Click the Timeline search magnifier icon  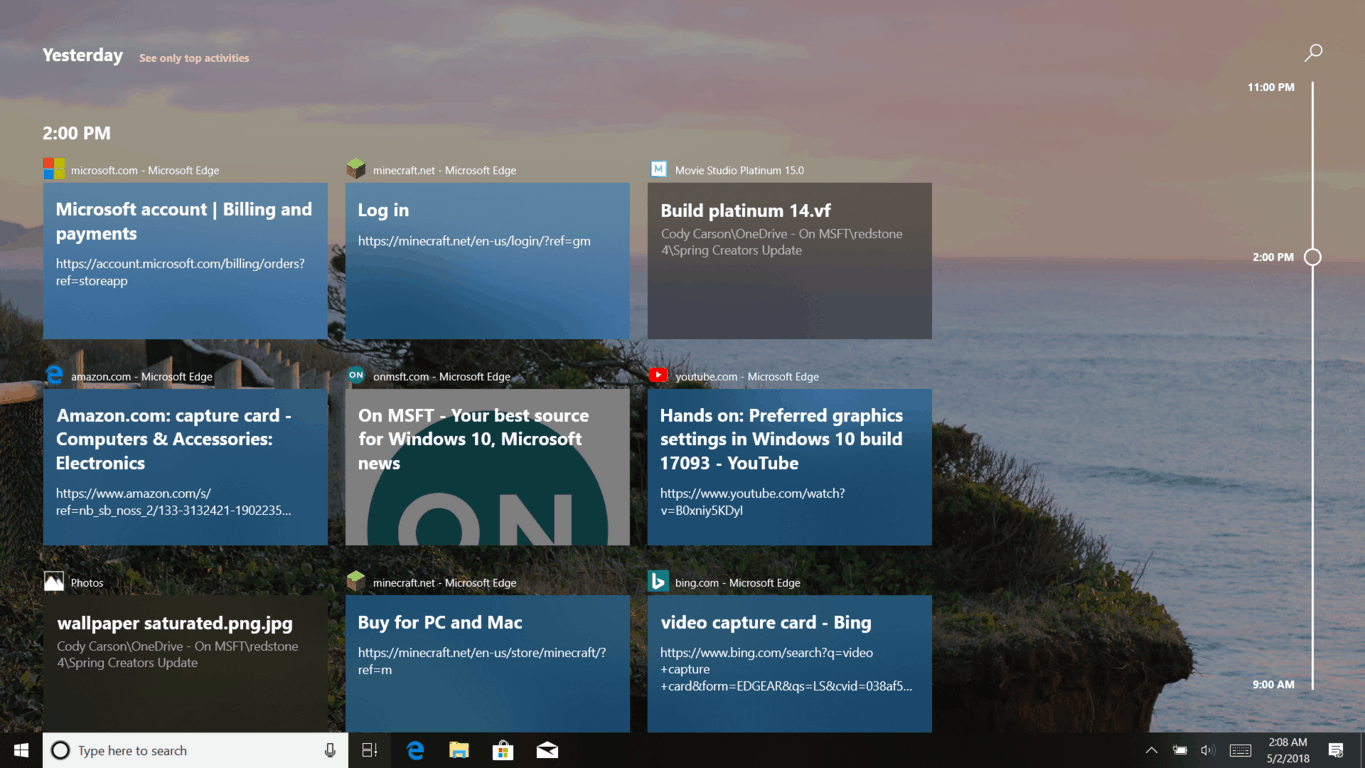click(x=1313, y=52)
